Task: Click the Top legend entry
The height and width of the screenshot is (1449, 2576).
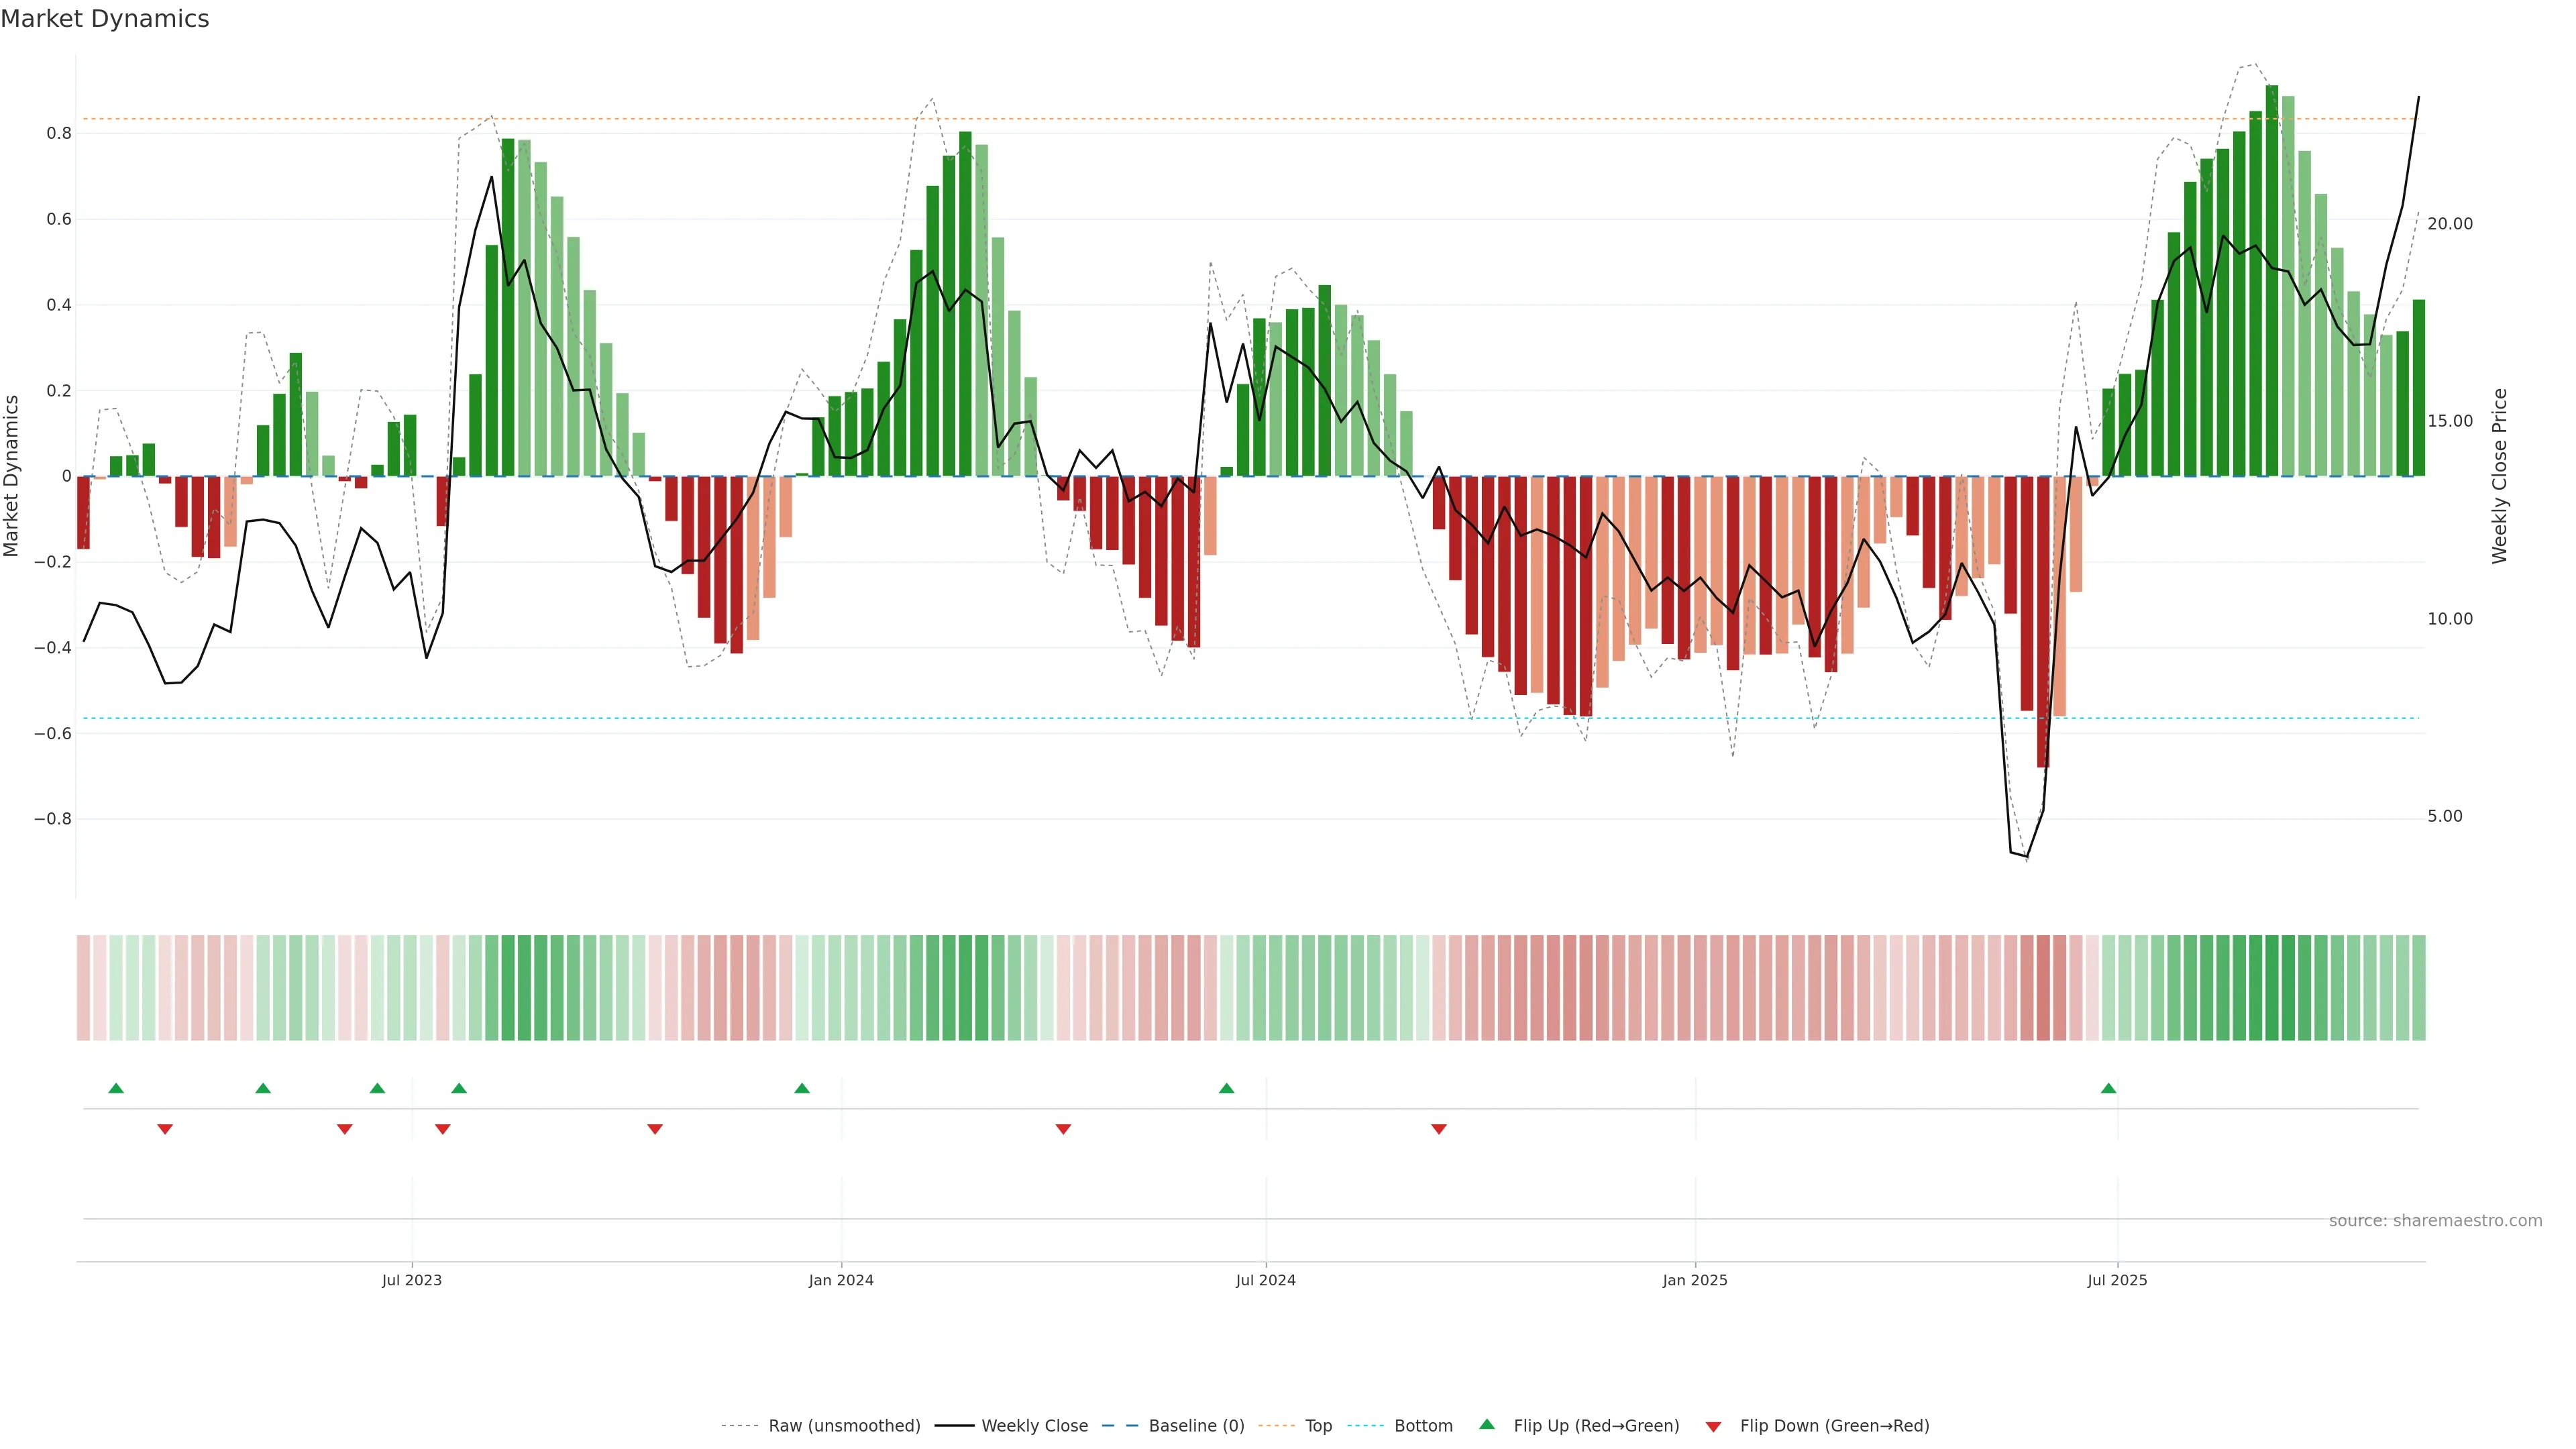Action: pos(1318,1425)
